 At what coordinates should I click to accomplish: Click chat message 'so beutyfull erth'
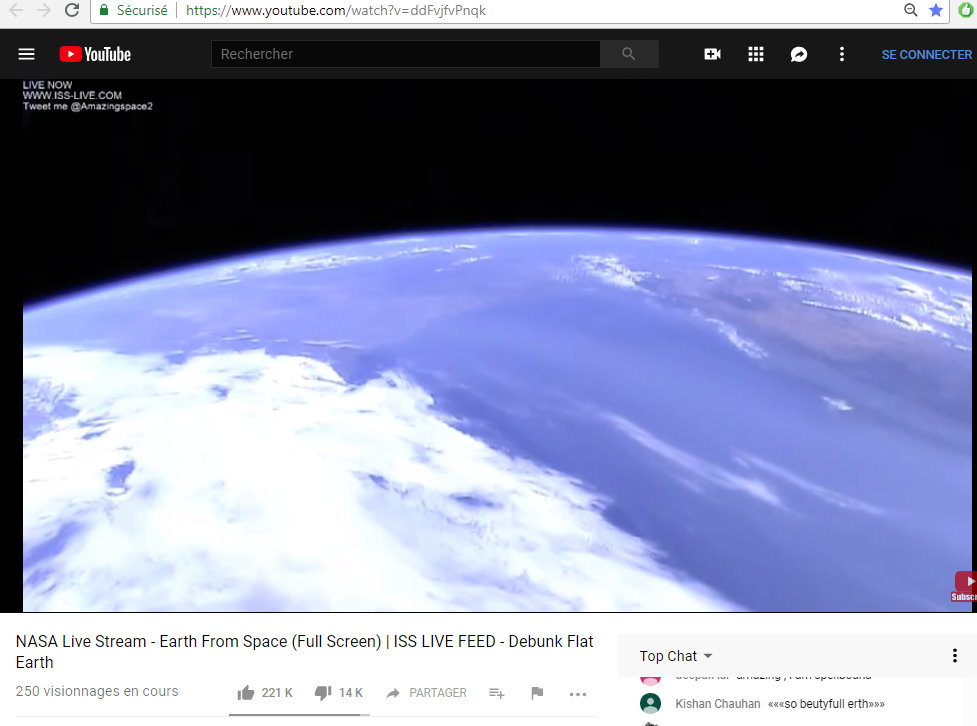pos(826,704)
